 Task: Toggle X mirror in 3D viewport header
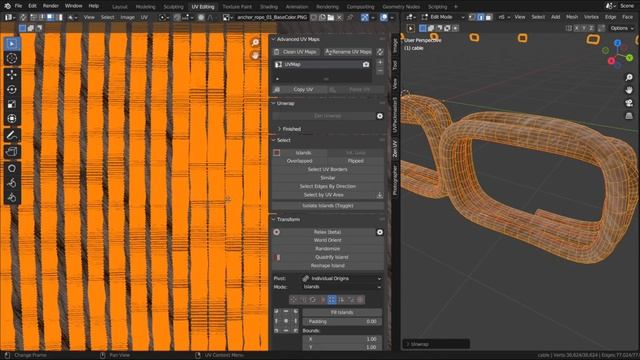(x=577, y=28)
